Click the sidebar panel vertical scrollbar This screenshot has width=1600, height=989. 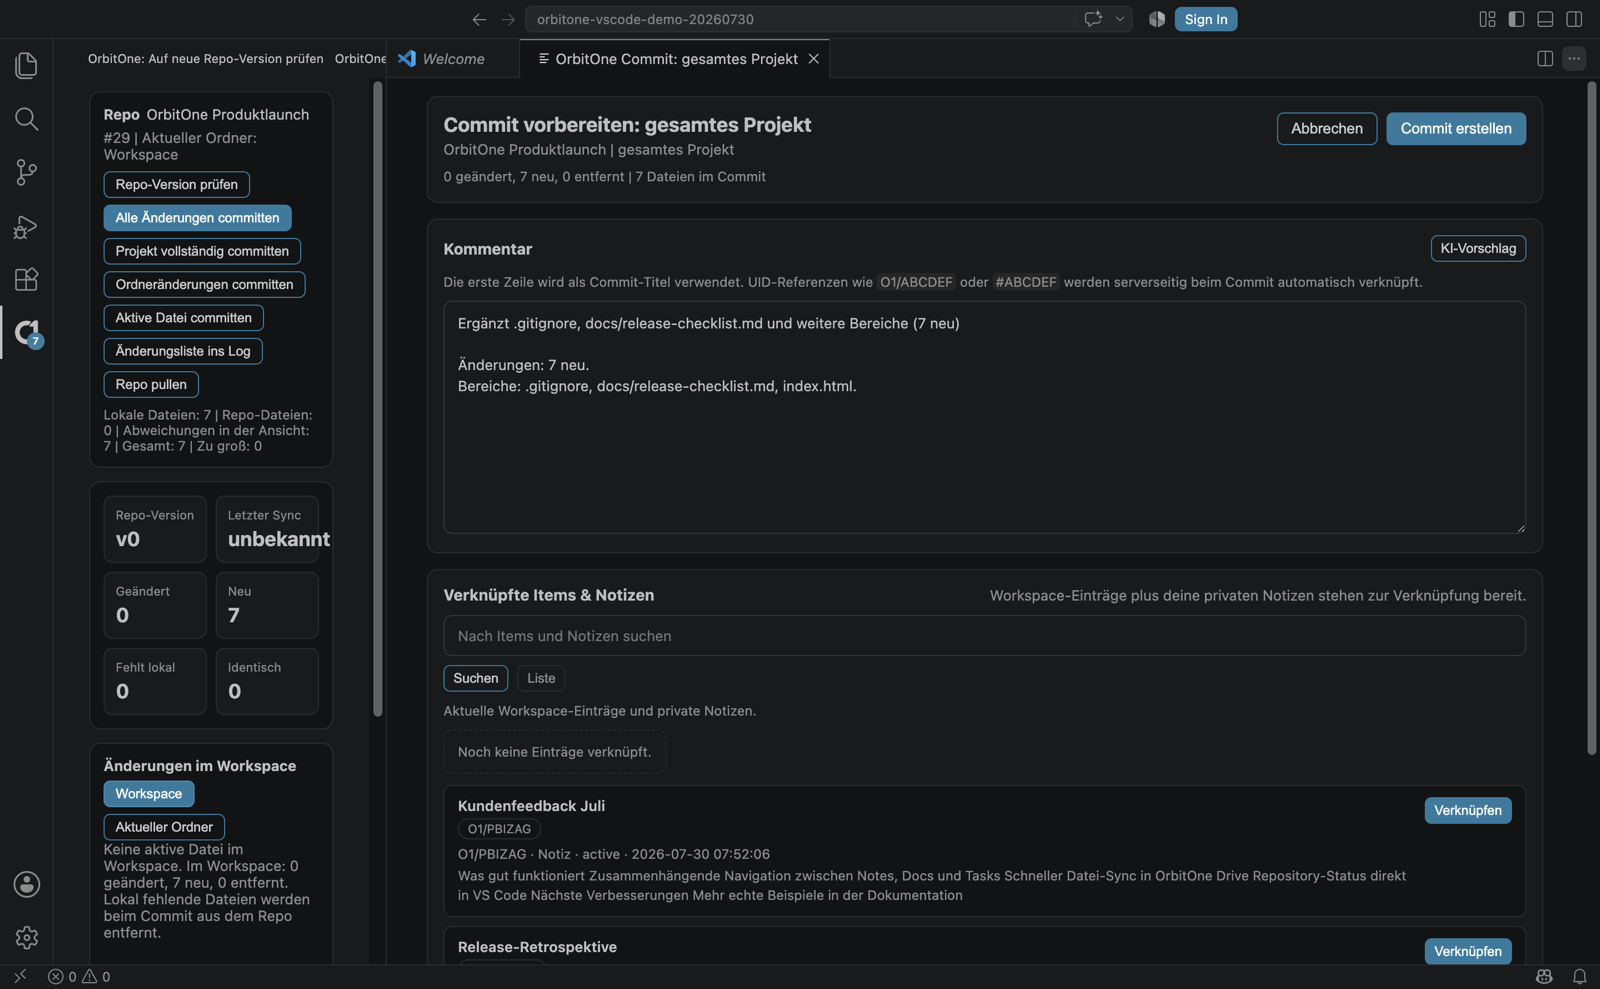378,399
